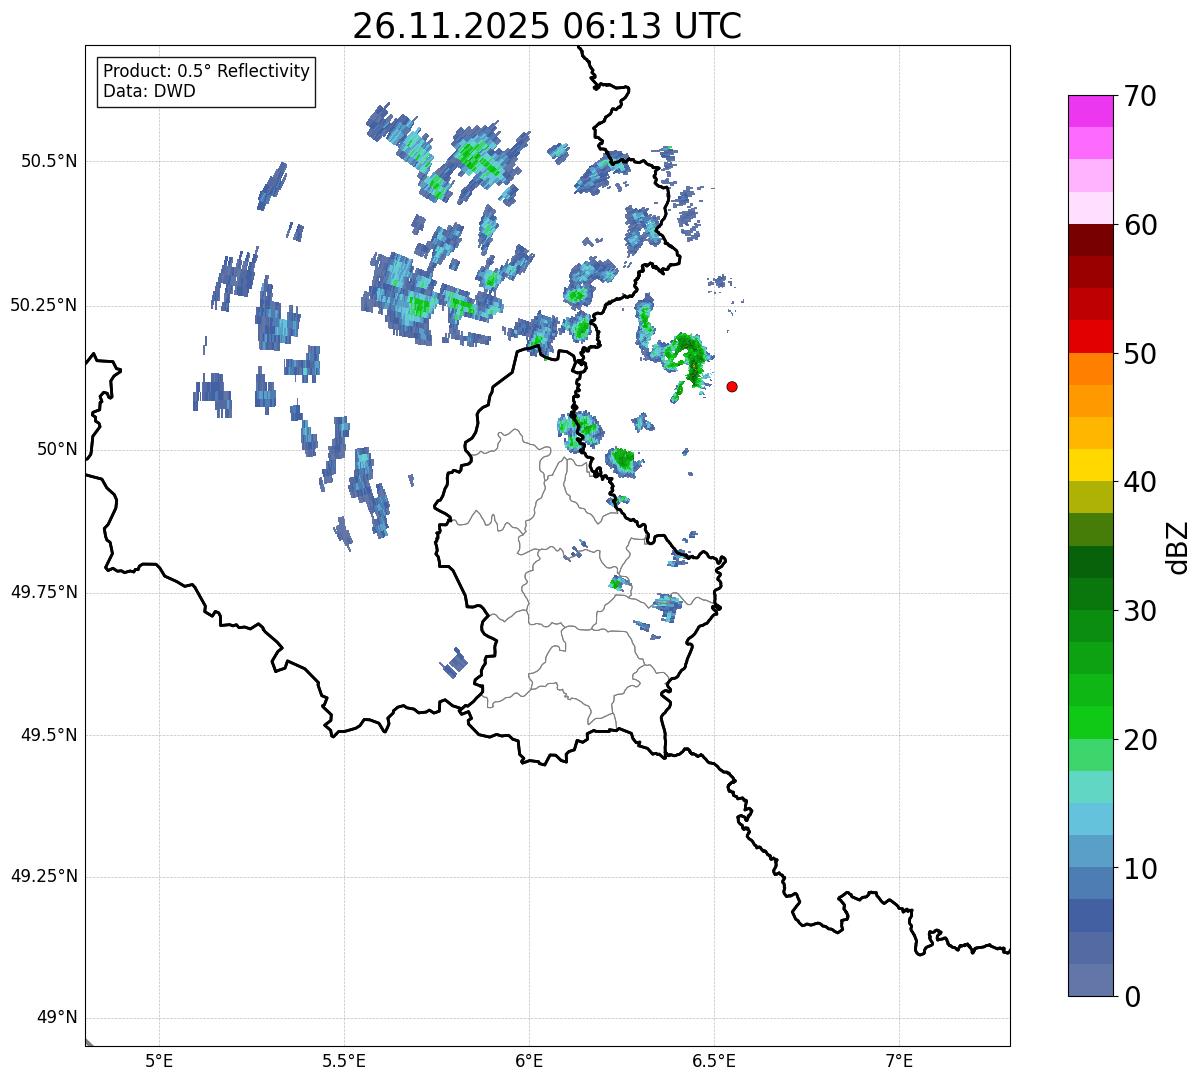The width and height of the screenshot is (1202, 1081).
Task: Click the 'dBZ' colorbar label
Action: click(x=1177, y=546)
